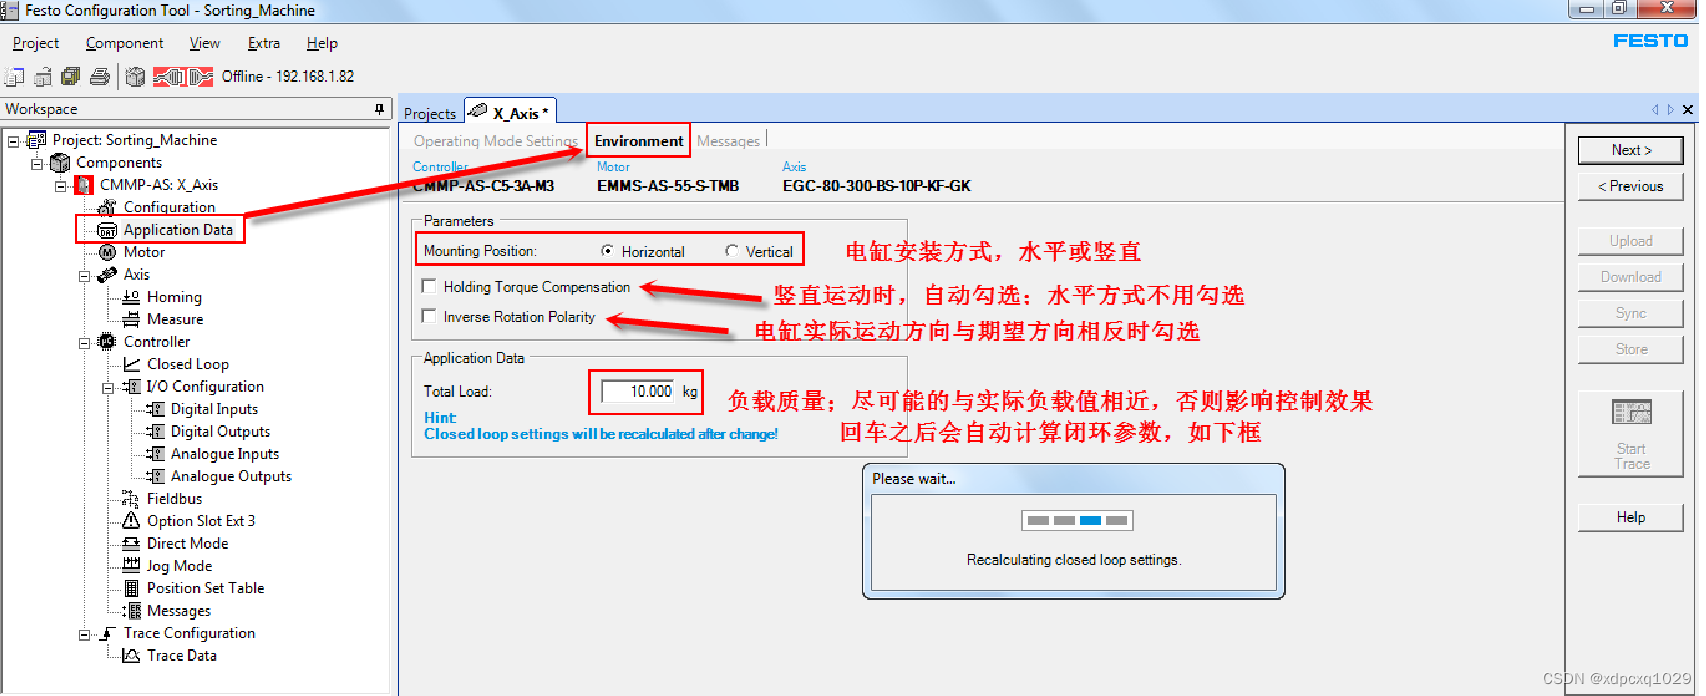This screenshot has width=1706, height=696.
Task: Click the go offline disconnect icon
Action: click(x=201, y=77)
